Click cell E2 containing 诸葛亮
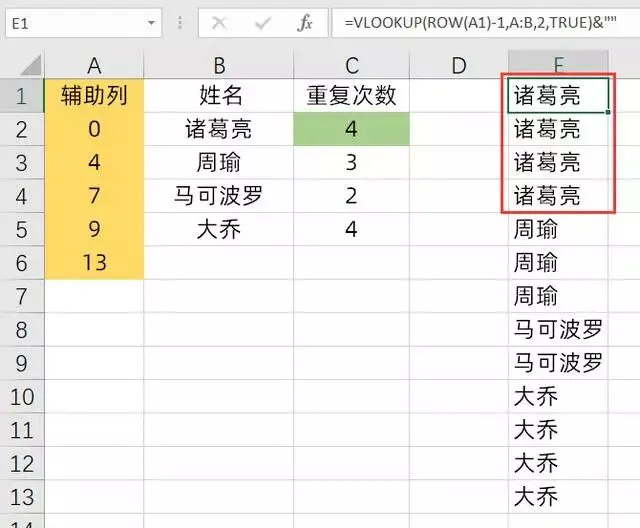The image size is (640, 528). (x=558, y=129)
